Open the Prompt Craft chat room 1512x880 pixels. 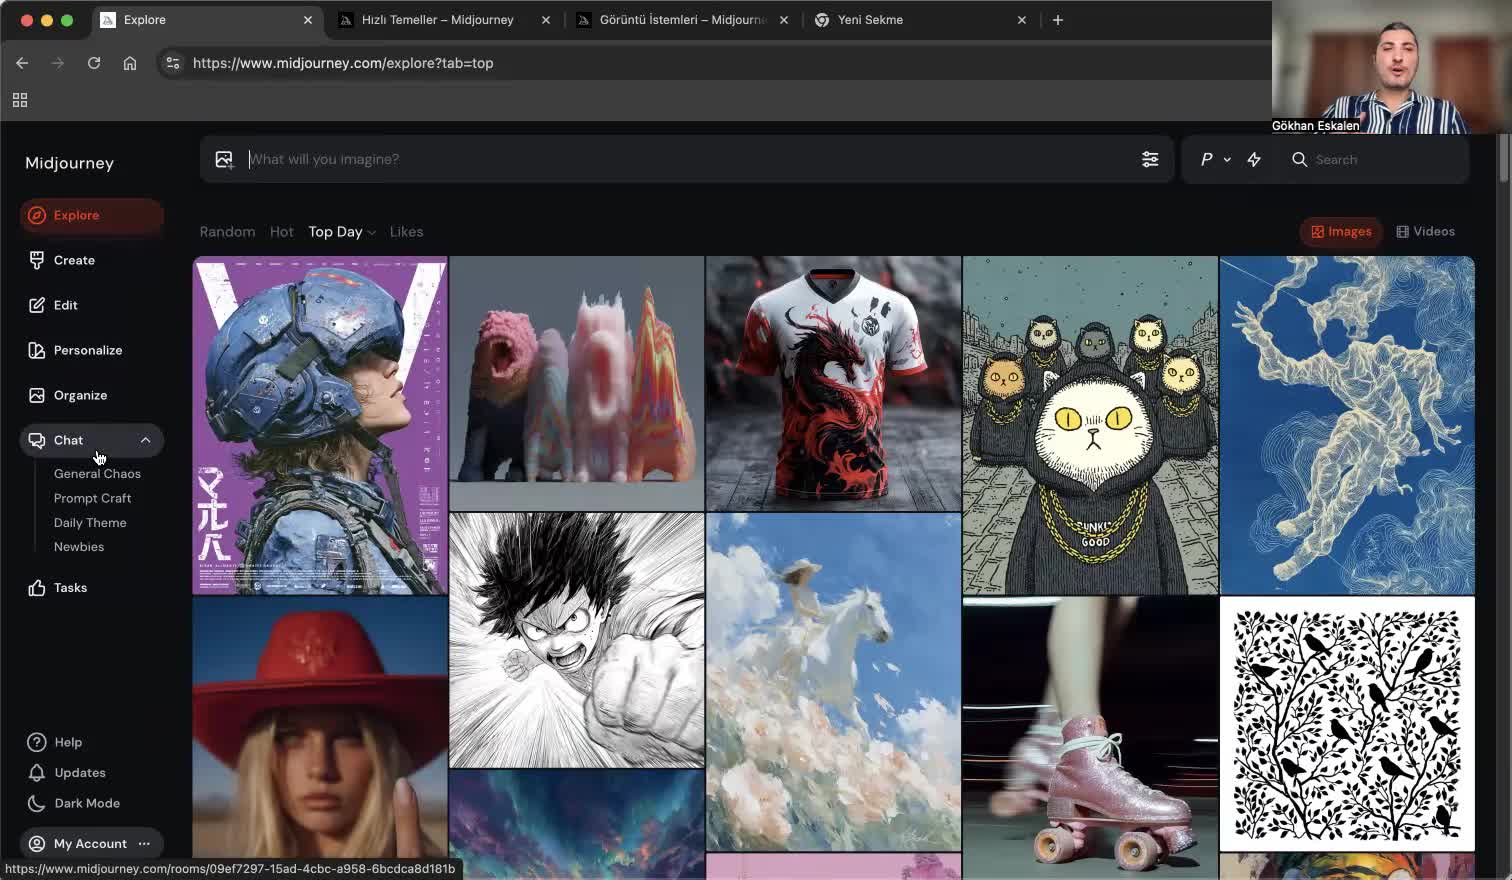point(92,498)
